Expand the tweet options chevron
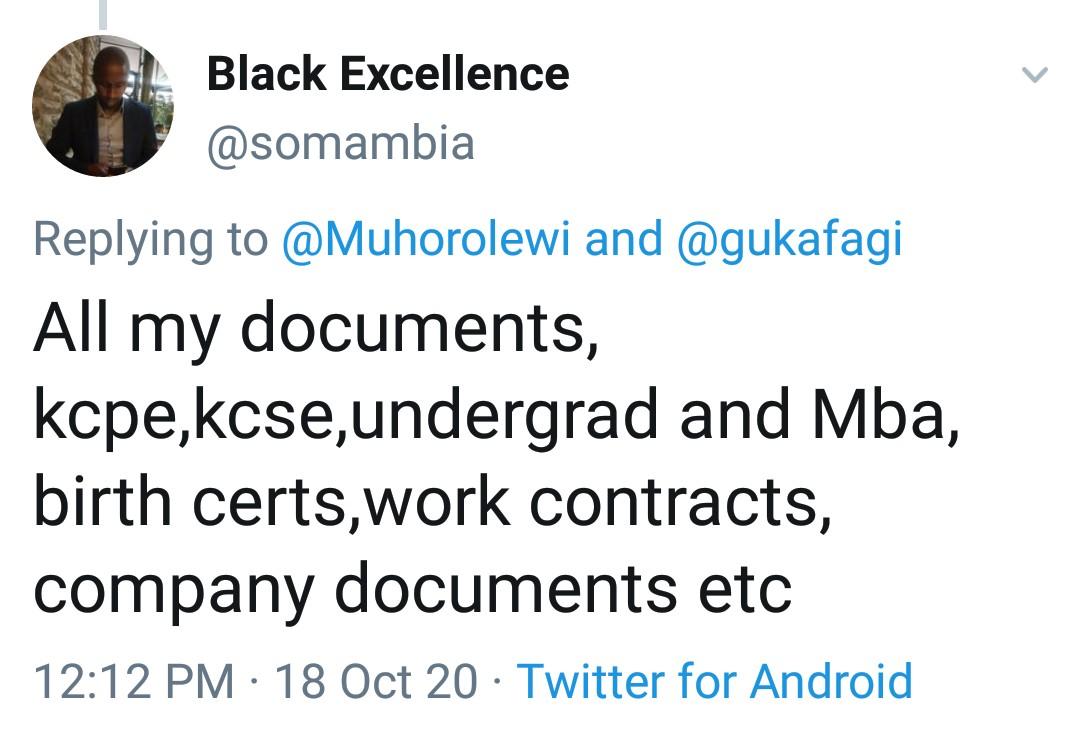The height and width of the screenshot is (740, 1080). pos(1035,75)
